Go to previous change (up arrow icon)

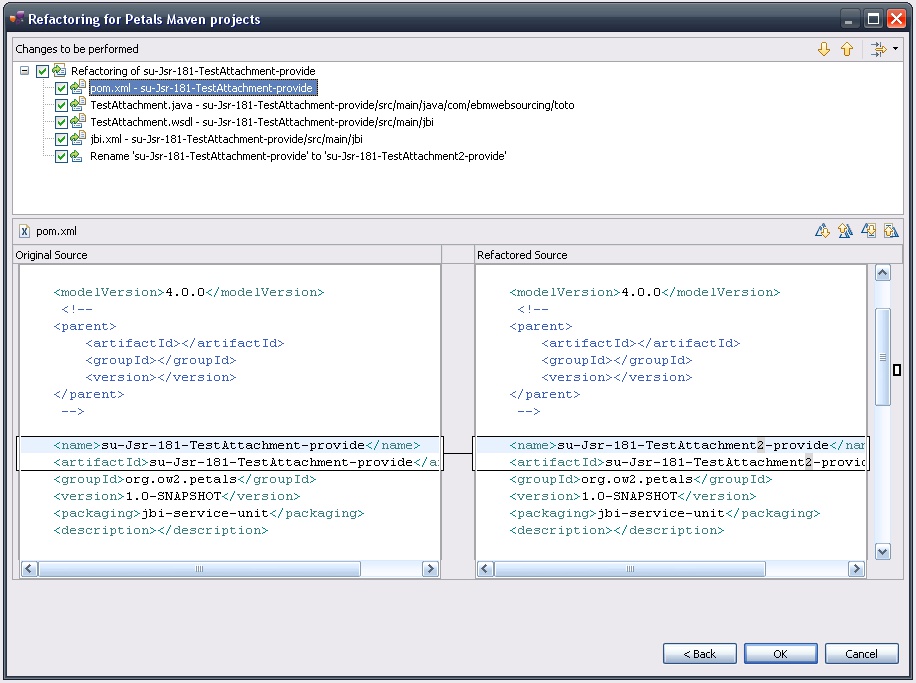pos(847,49)
